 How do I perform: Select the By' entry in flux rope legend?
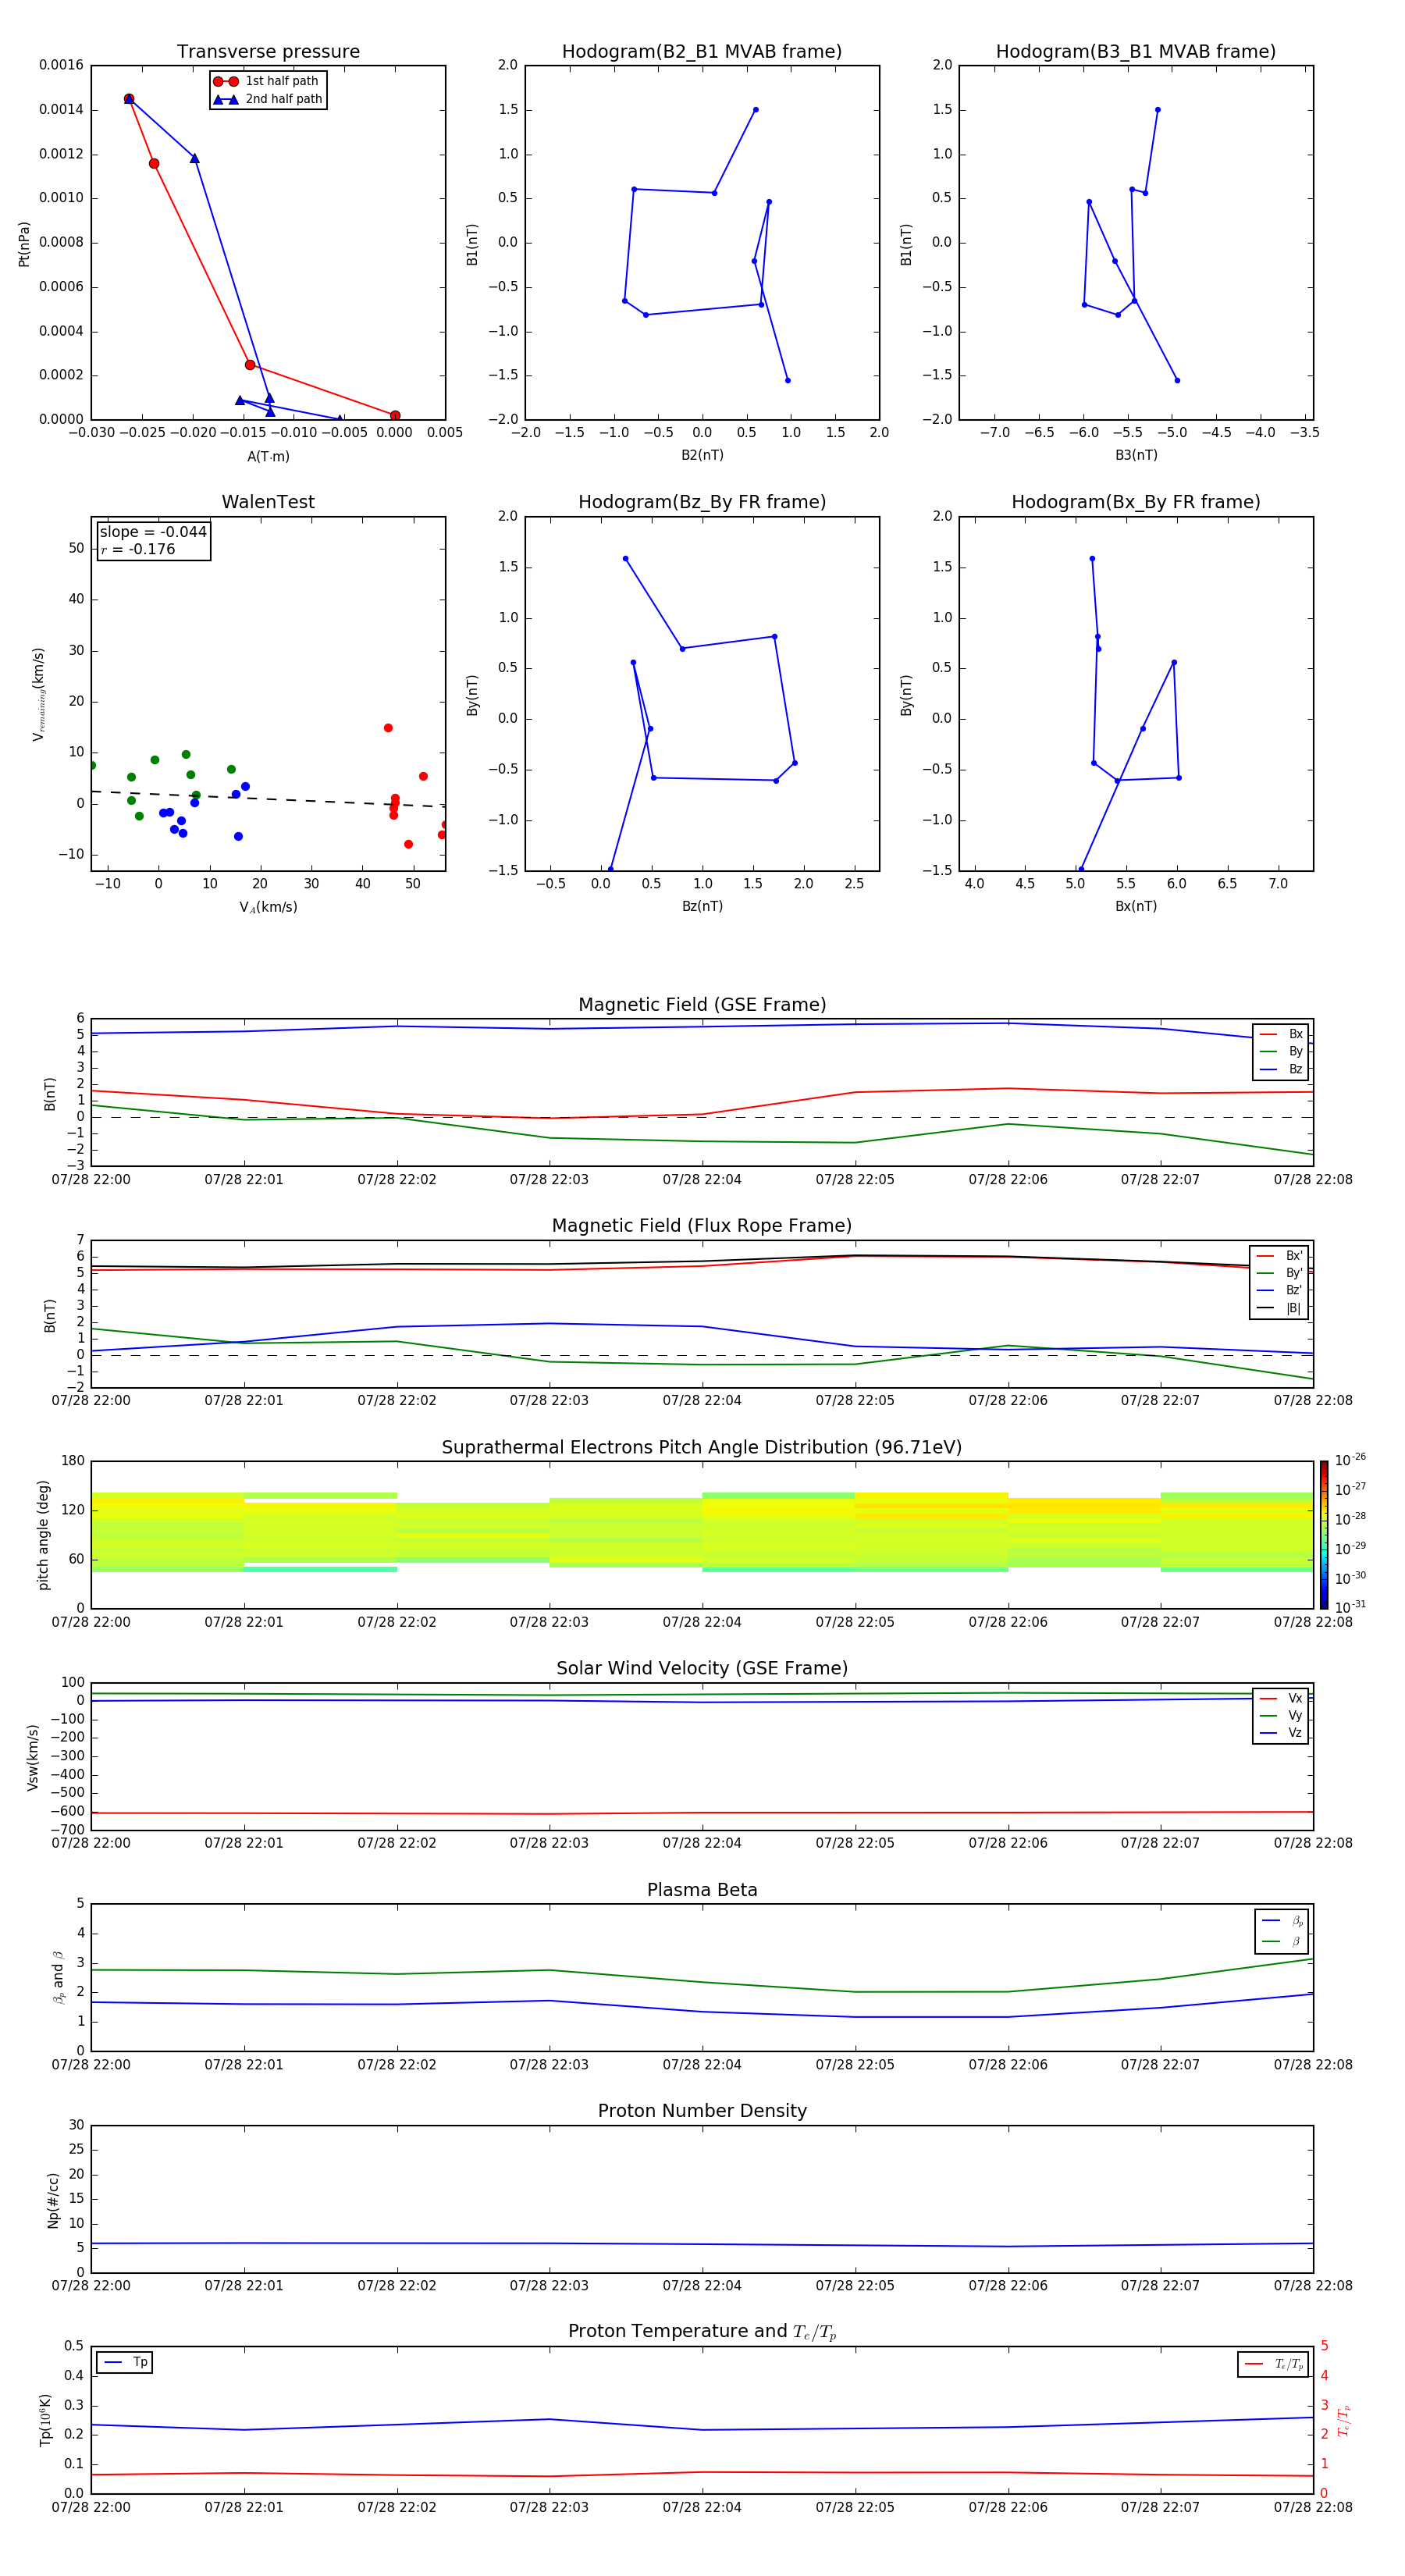[x=1279, y=1273]
